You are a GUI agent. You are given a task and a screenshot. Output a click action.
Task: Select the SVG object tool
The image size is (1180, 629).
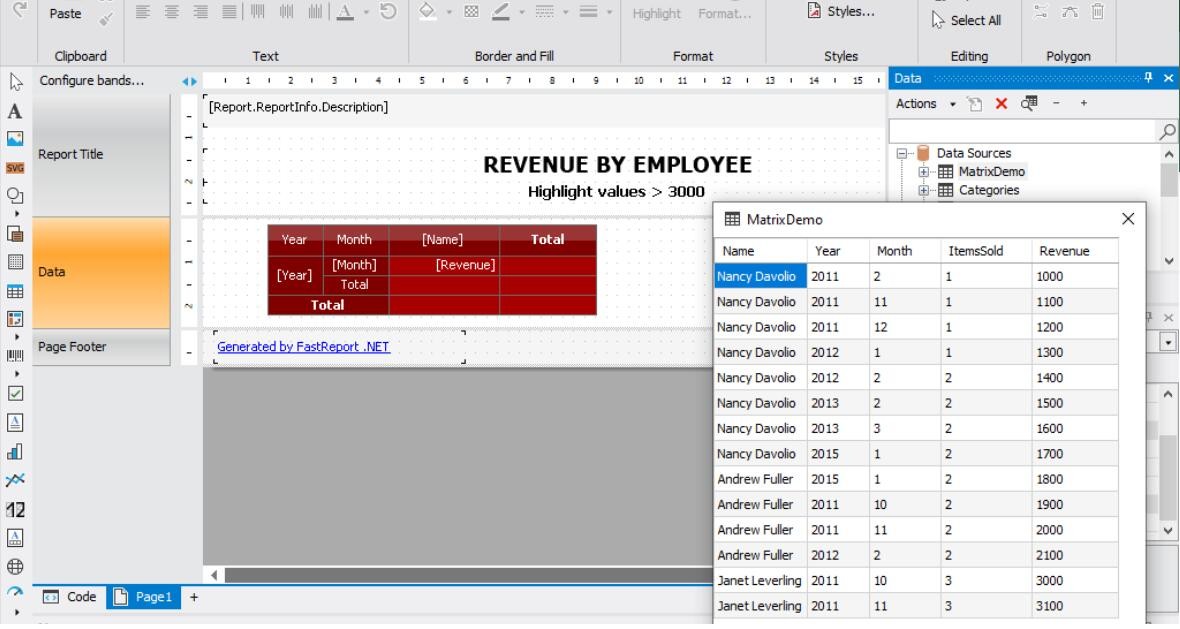15,168
